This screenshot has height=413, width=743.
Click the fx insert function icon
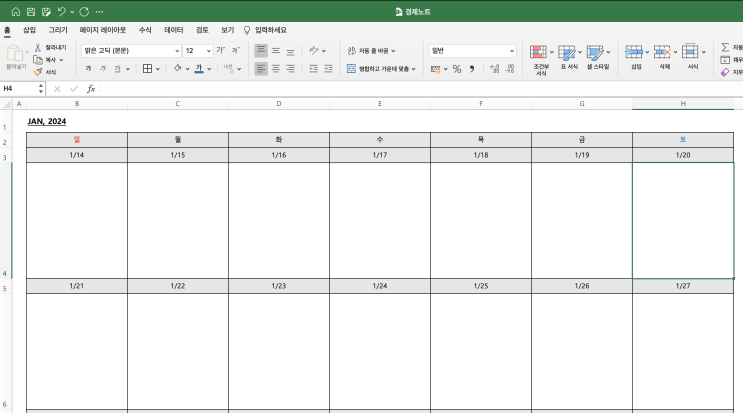pos(91,89)
